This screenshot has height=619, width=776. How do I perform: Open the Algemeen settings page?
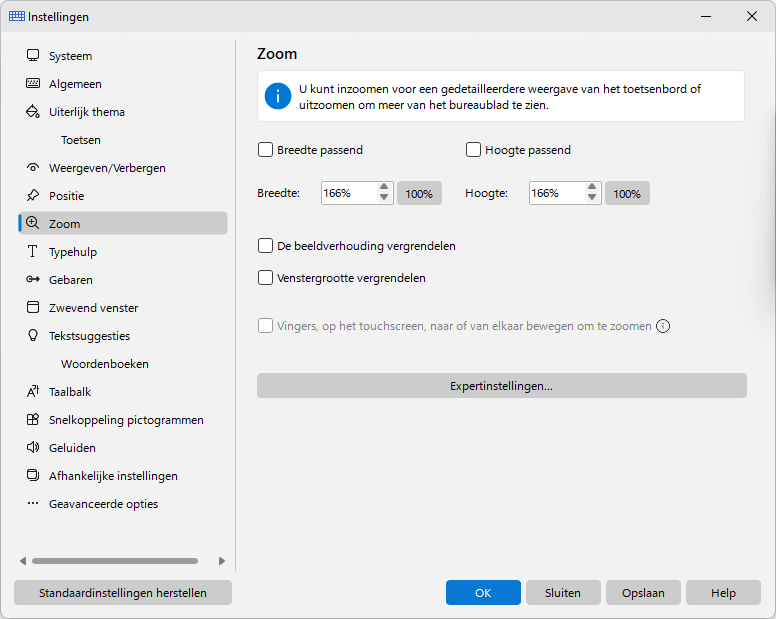point(123,84)
